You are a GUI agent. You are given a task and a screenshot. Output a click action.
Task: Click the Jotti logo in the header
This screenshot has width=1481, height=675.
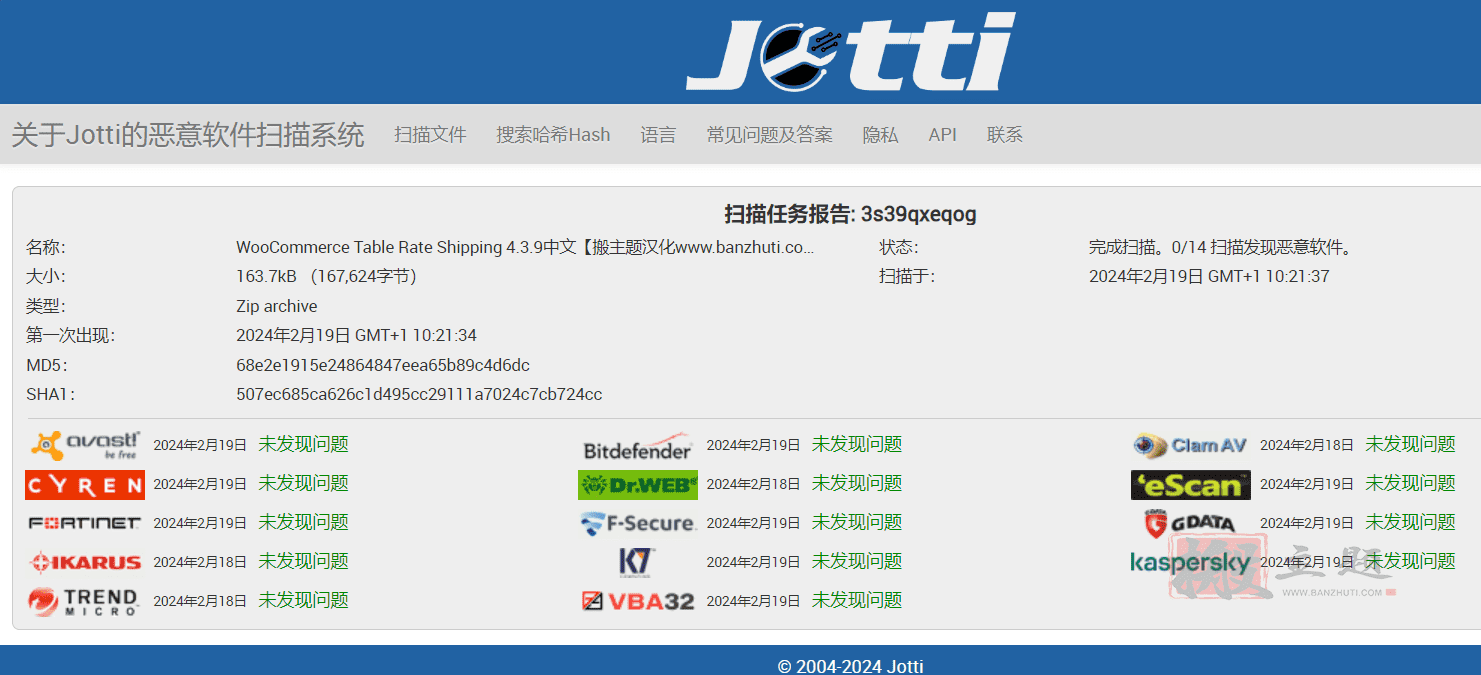pos(851,51)
